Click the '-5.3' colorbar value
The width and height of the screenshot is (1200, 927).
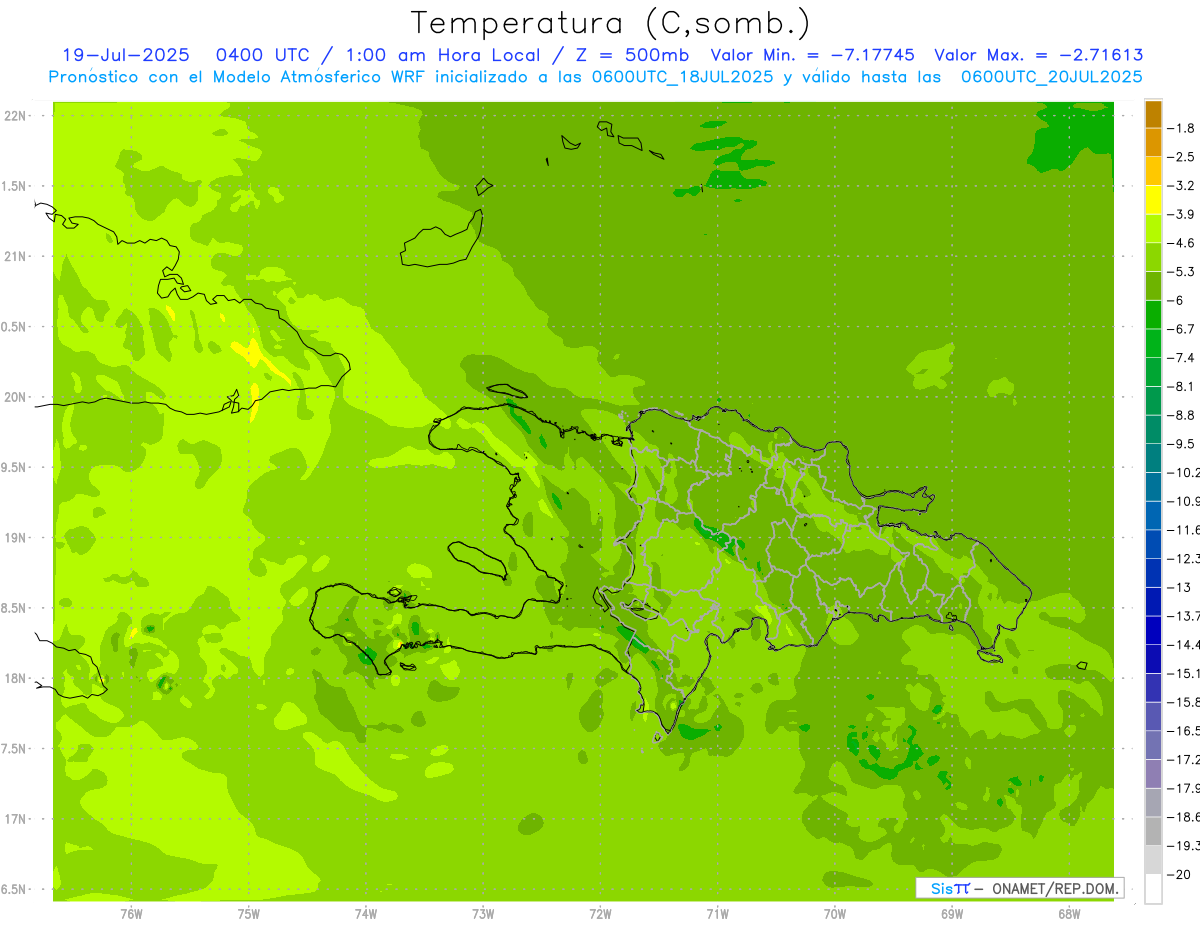click(x=1182, y=271)
